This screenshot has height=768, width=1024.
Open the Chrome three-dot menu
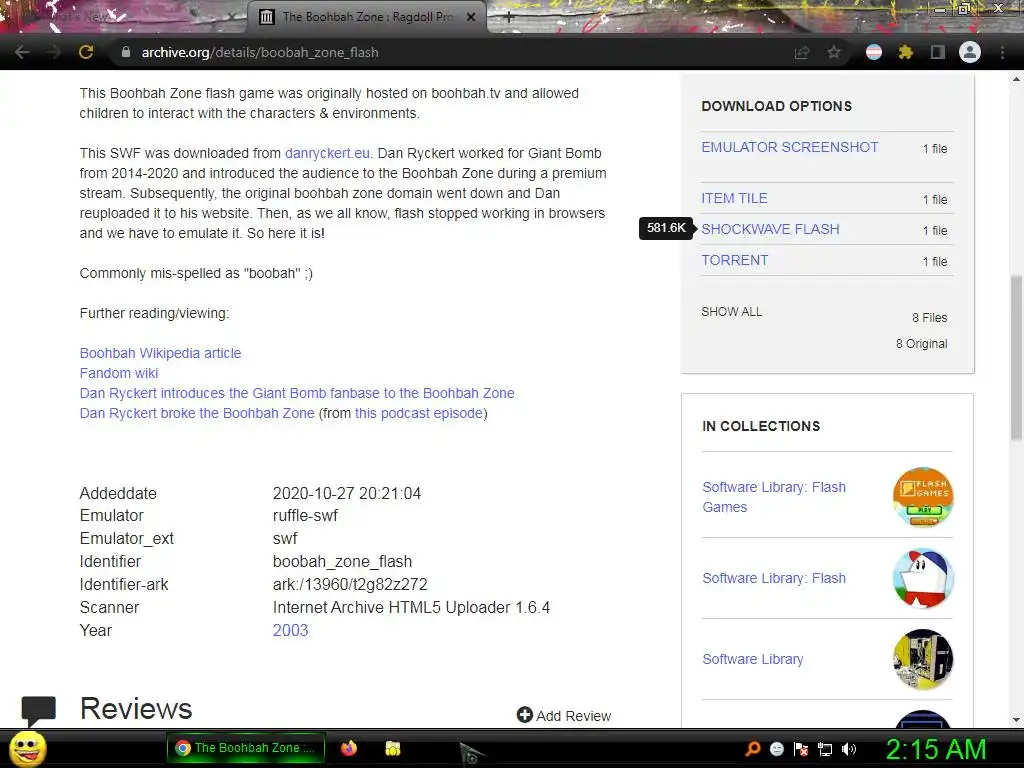tap(1002, 52)
